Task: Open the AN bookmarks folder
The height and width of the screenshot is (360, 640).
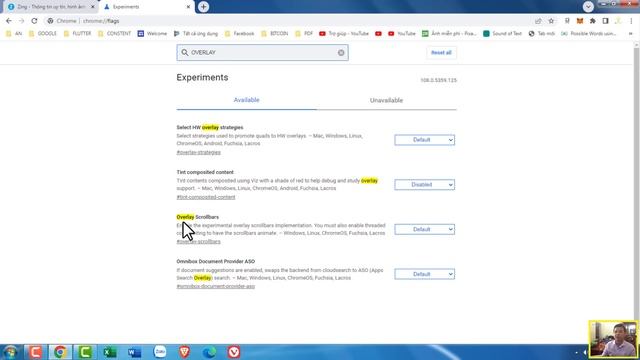Action: click(x=14, y=33)
